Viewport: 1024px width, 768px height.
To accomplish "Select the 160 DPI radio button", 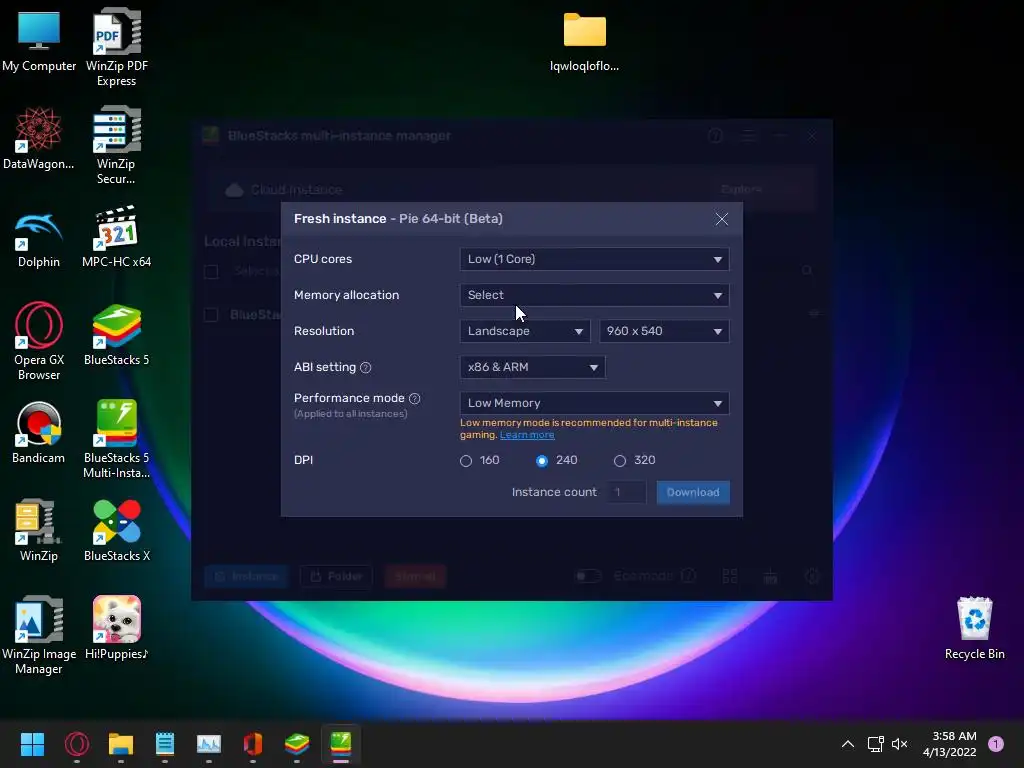I will [x=466, y=460].
